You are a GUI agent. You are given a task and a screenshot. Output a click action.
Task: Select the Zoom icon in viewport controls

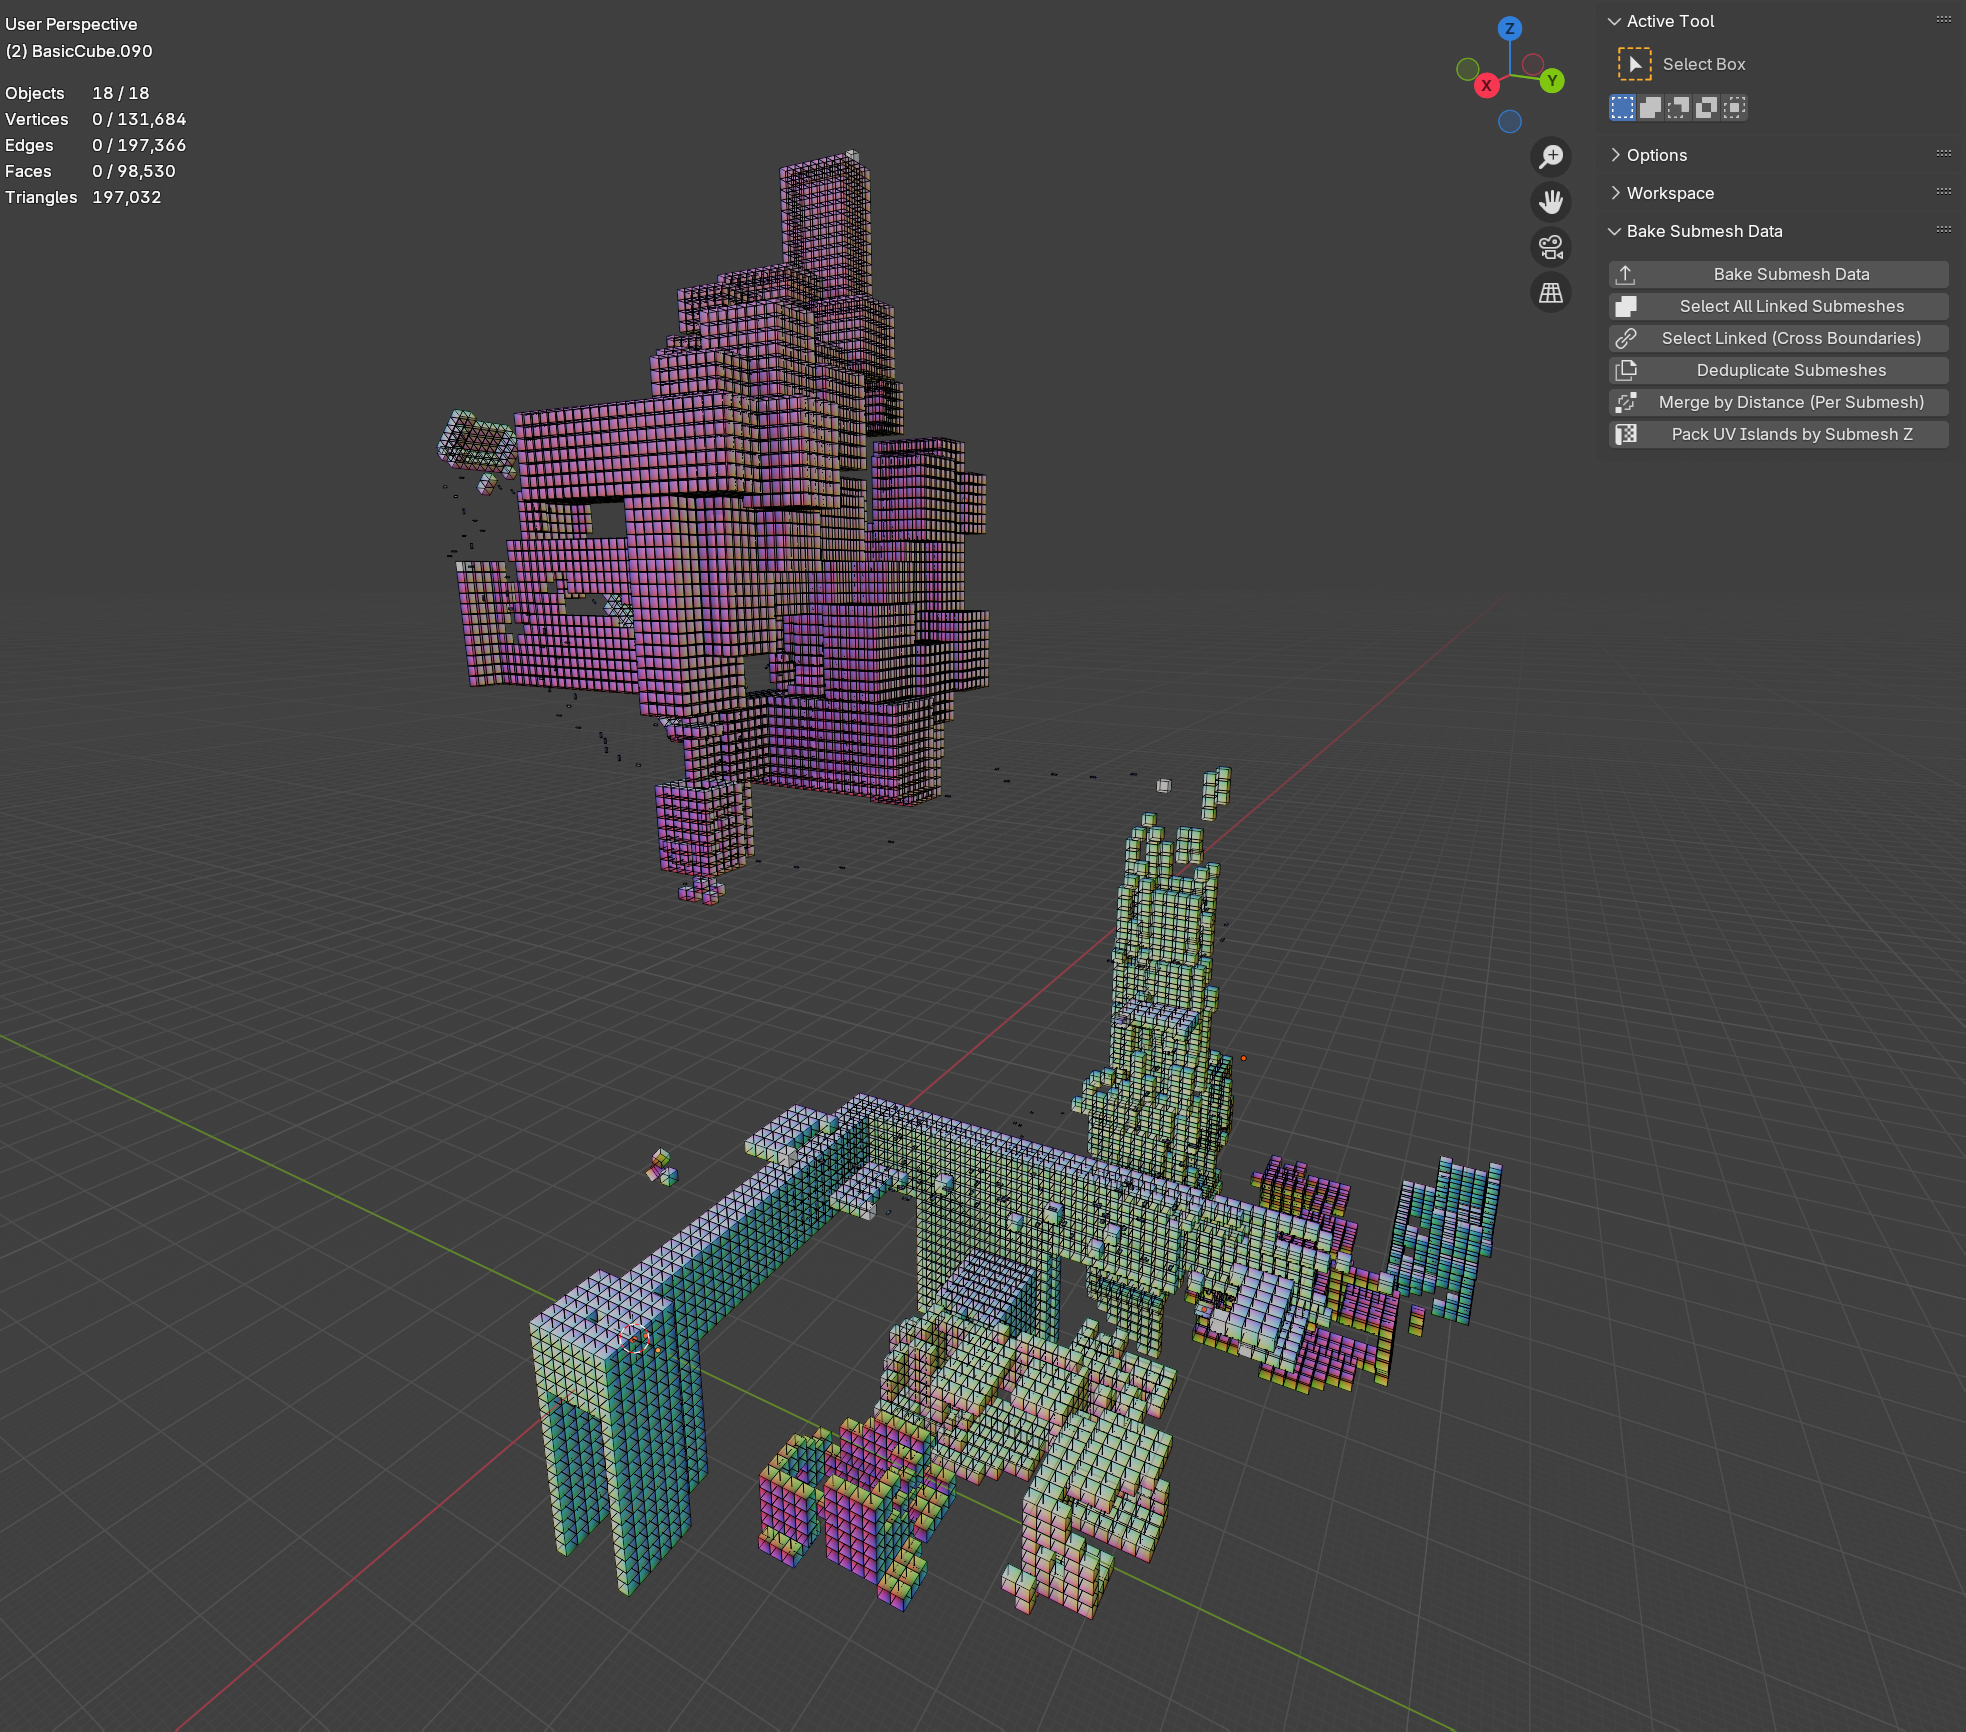[1551, 156]
